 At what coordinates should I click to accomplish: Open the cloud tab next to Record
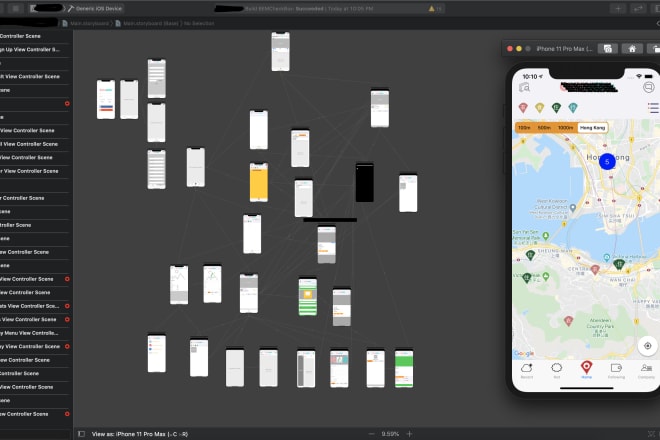coord(556,371)
